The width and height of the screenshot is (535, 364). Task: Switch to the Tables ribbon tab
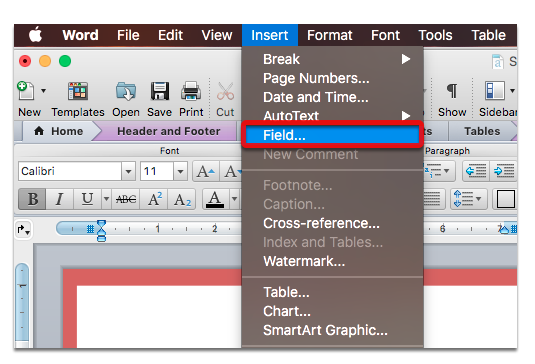[482, 131]
